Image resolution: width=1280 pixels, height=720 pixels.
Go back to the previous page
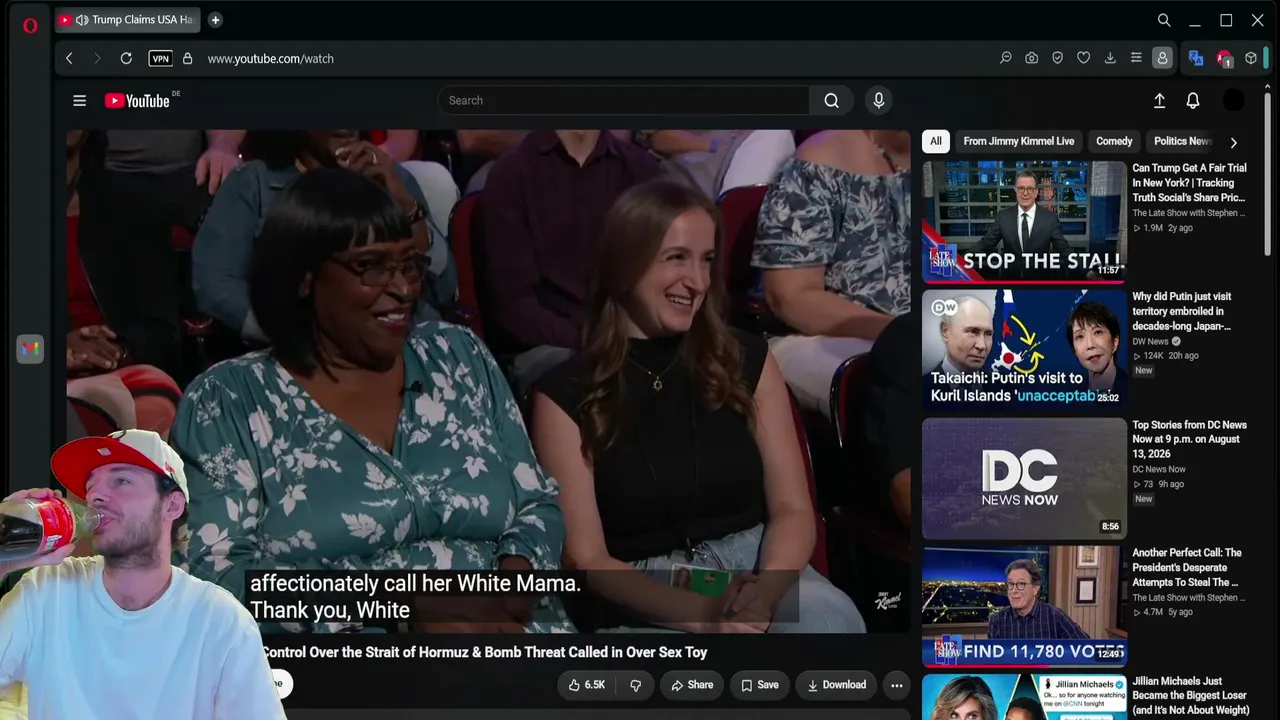69,58
